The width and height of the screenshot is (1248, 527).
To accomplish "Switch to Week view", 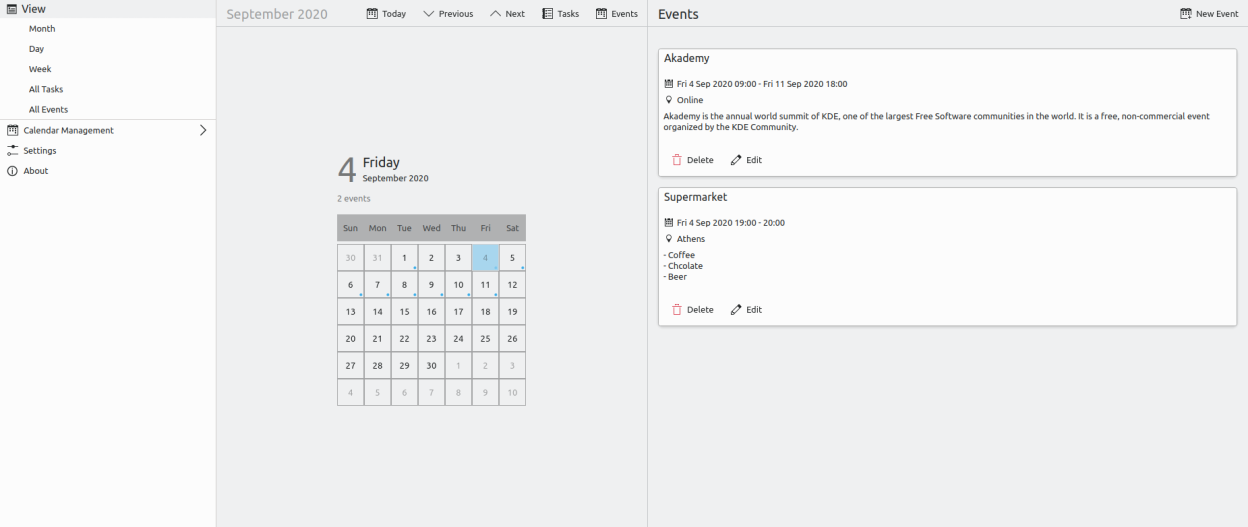I will click(x=40, y=69).
